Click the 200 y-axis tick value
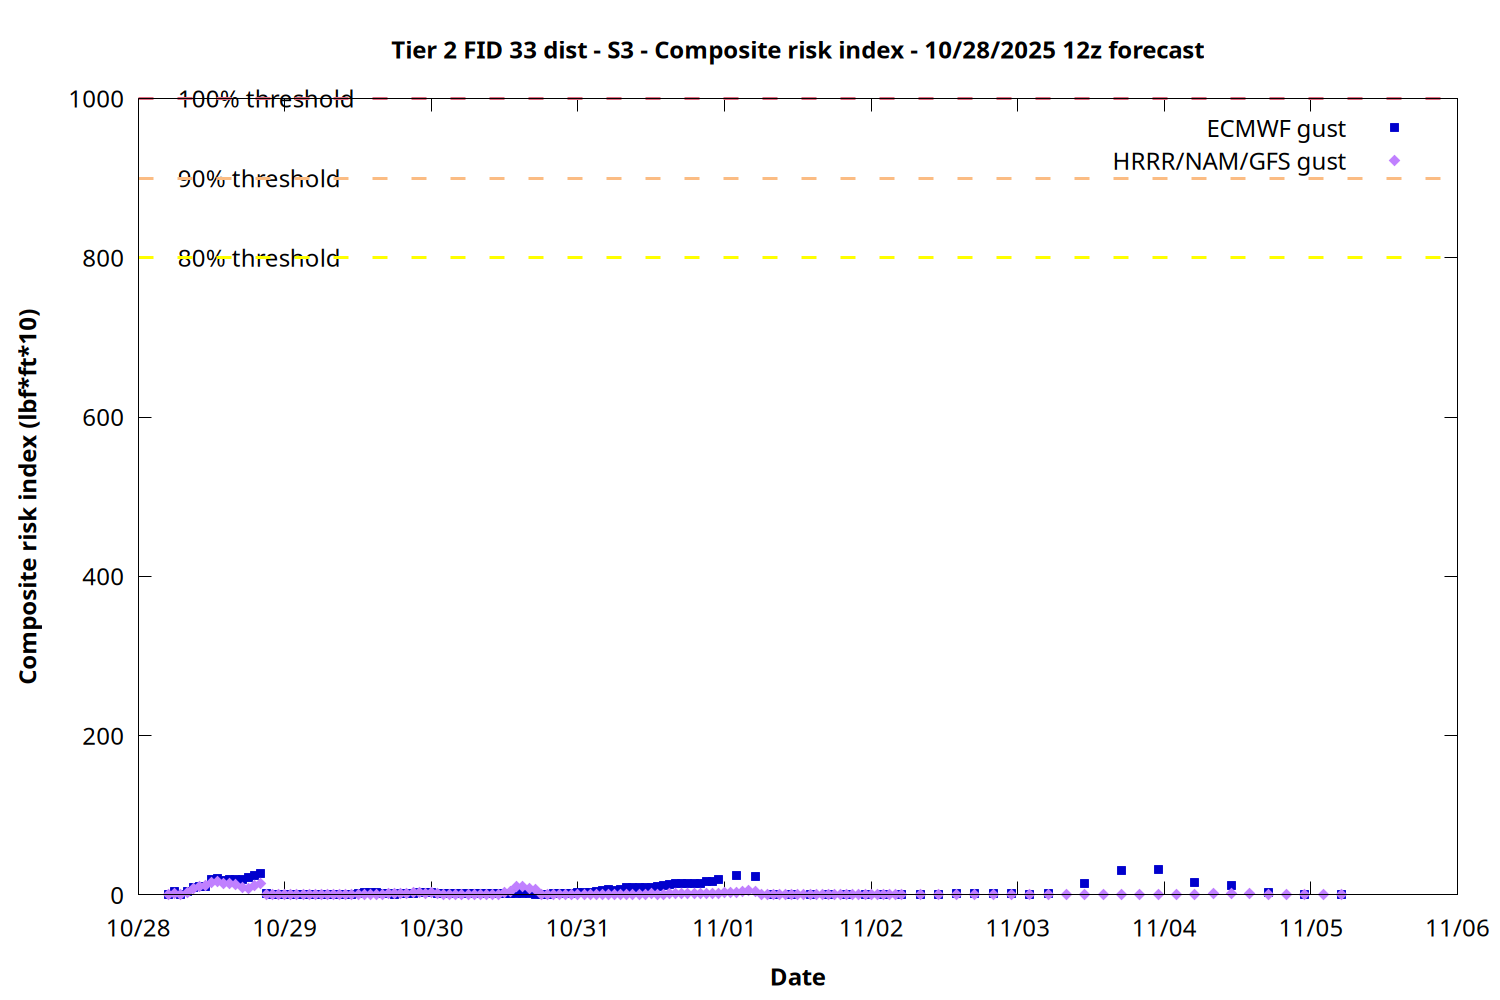The width and height of the screenshot is (1500, 1000). (x=103, y=736)
